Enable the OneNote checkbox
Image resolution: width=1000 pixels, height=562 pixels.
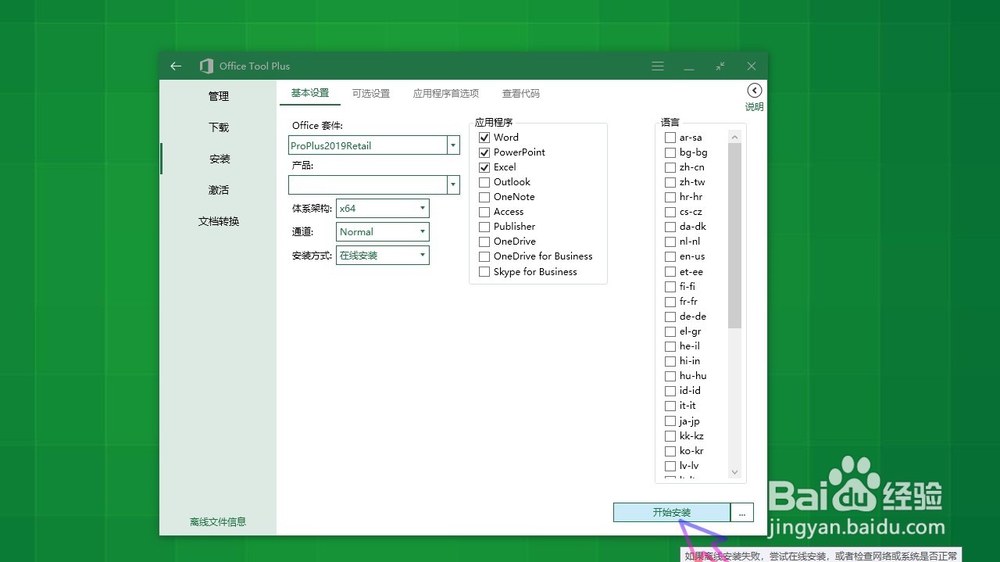484,197
